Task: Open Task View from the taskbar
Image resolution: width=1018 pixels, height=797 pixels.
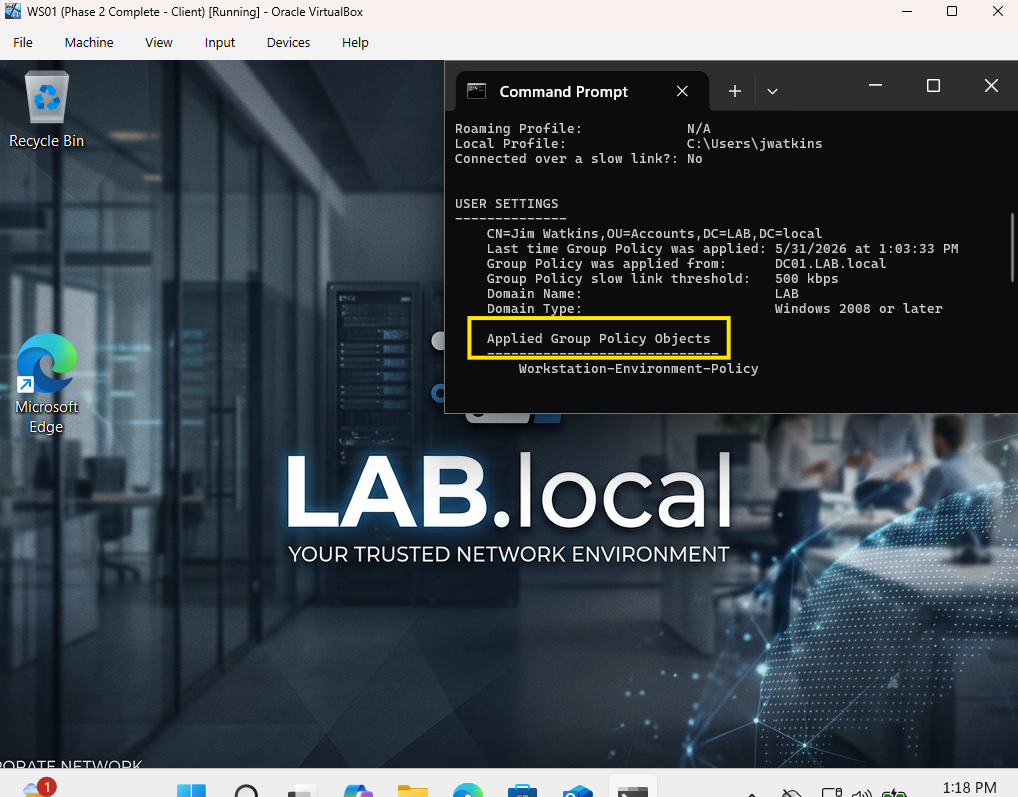Action: coord(301,790)
